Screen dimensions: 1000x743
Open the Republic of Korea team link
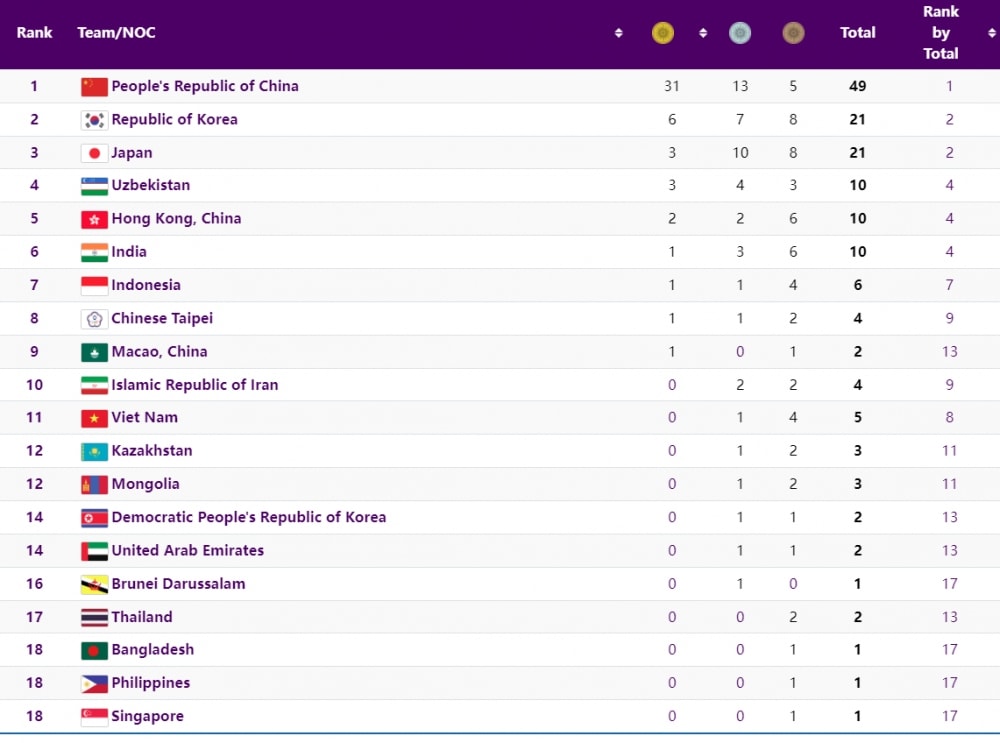(x=174, y=119)
